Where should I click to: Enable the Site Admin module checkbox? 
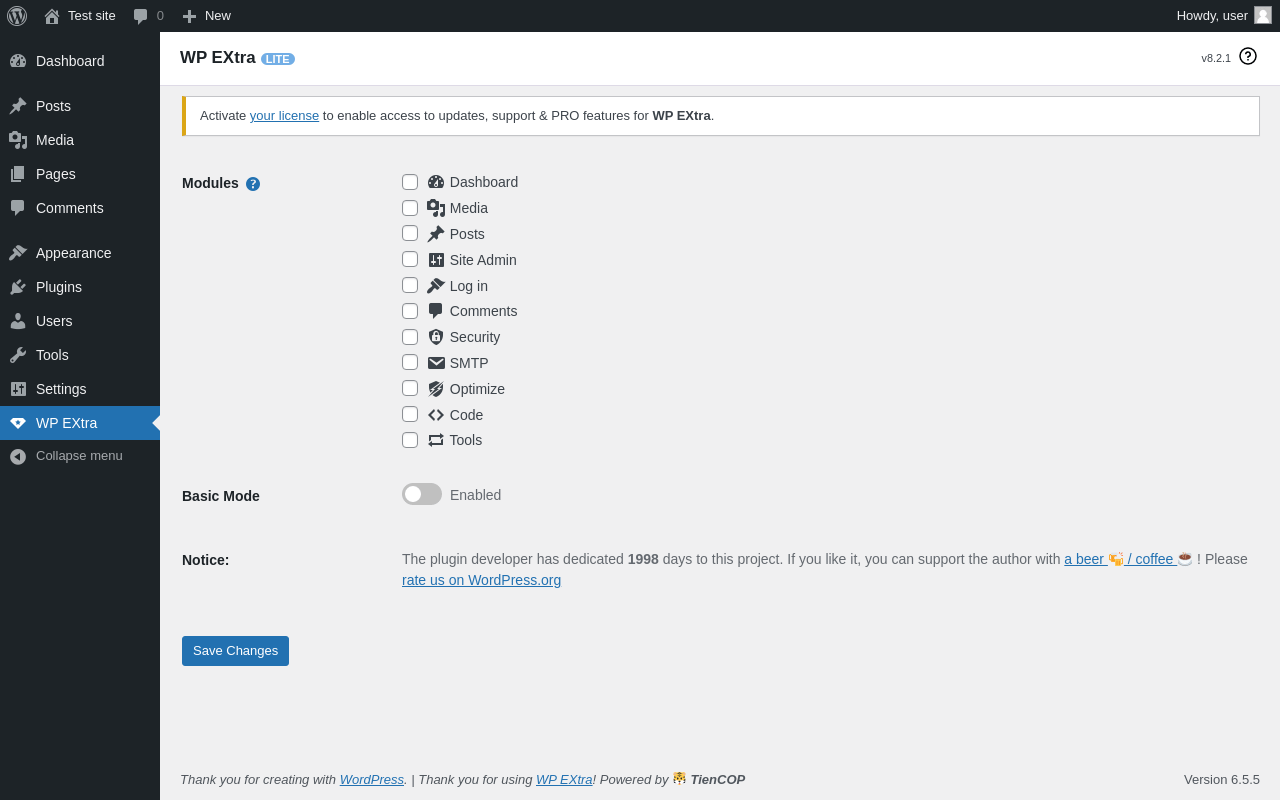click(x=410, y=259)
